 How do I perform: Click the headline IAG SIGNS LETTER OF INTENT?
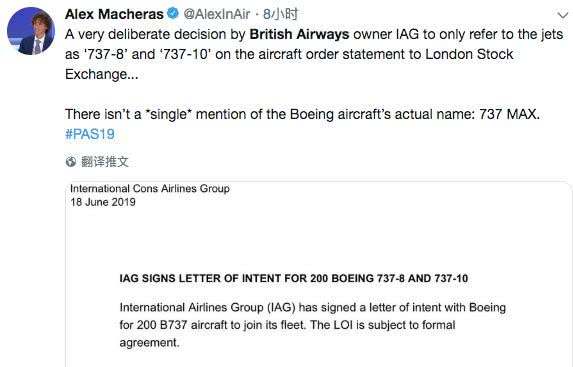(x=293, y=279)
